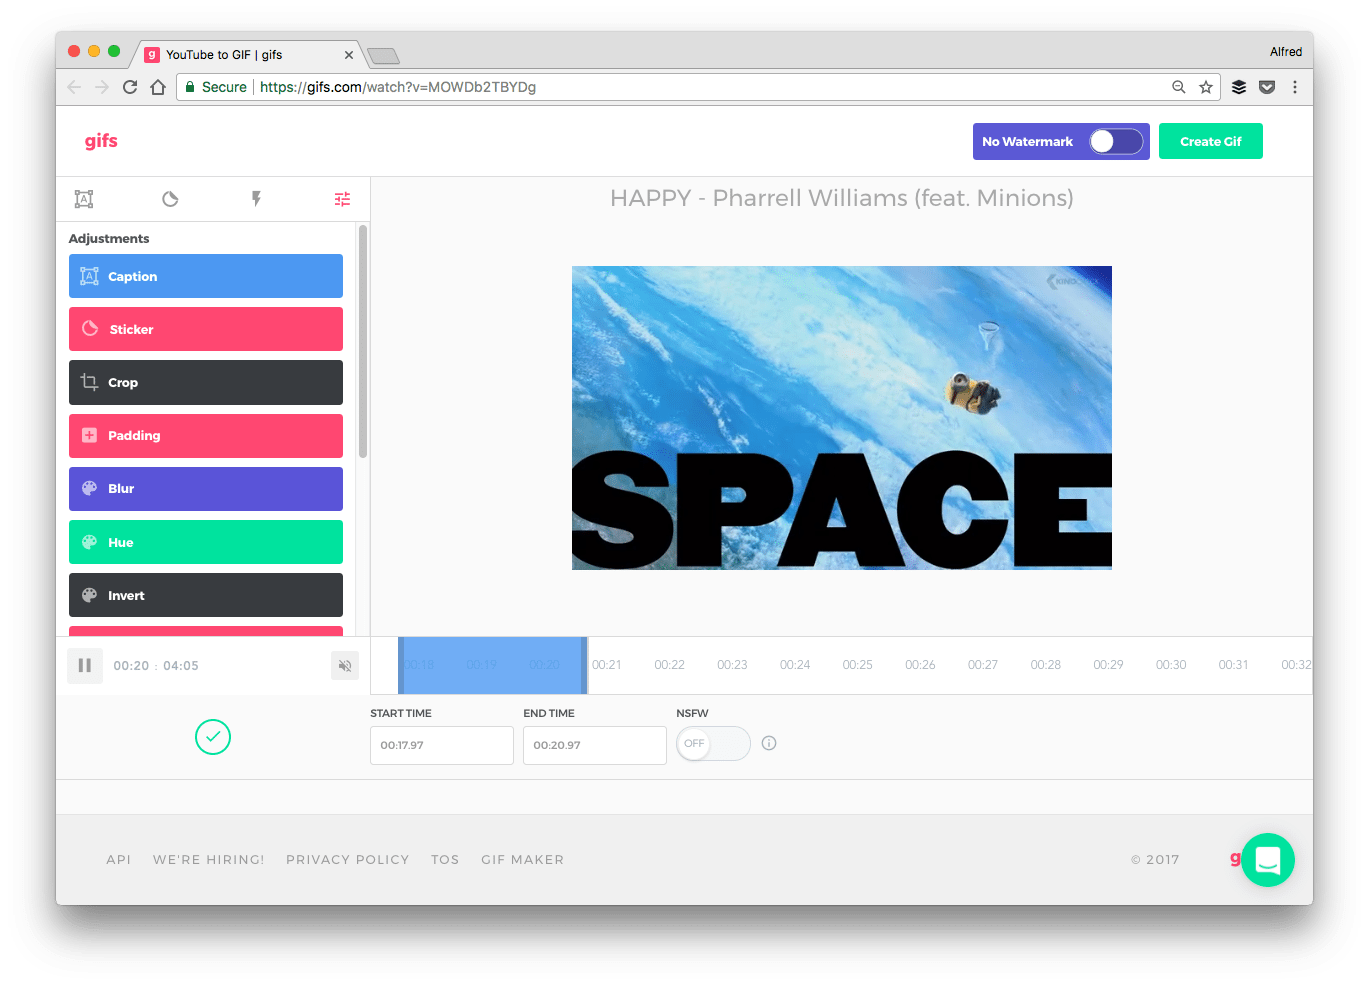Viewport: 1369px width, 985px height.
Task: Click the zoom magnifier icon in address bar
Action: [x=1179, y=87]
